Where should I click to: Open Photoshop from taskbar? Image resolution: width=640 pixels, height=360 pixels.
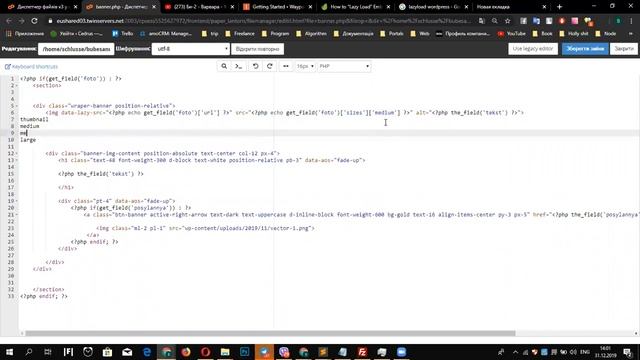click(x=244, y=352)
